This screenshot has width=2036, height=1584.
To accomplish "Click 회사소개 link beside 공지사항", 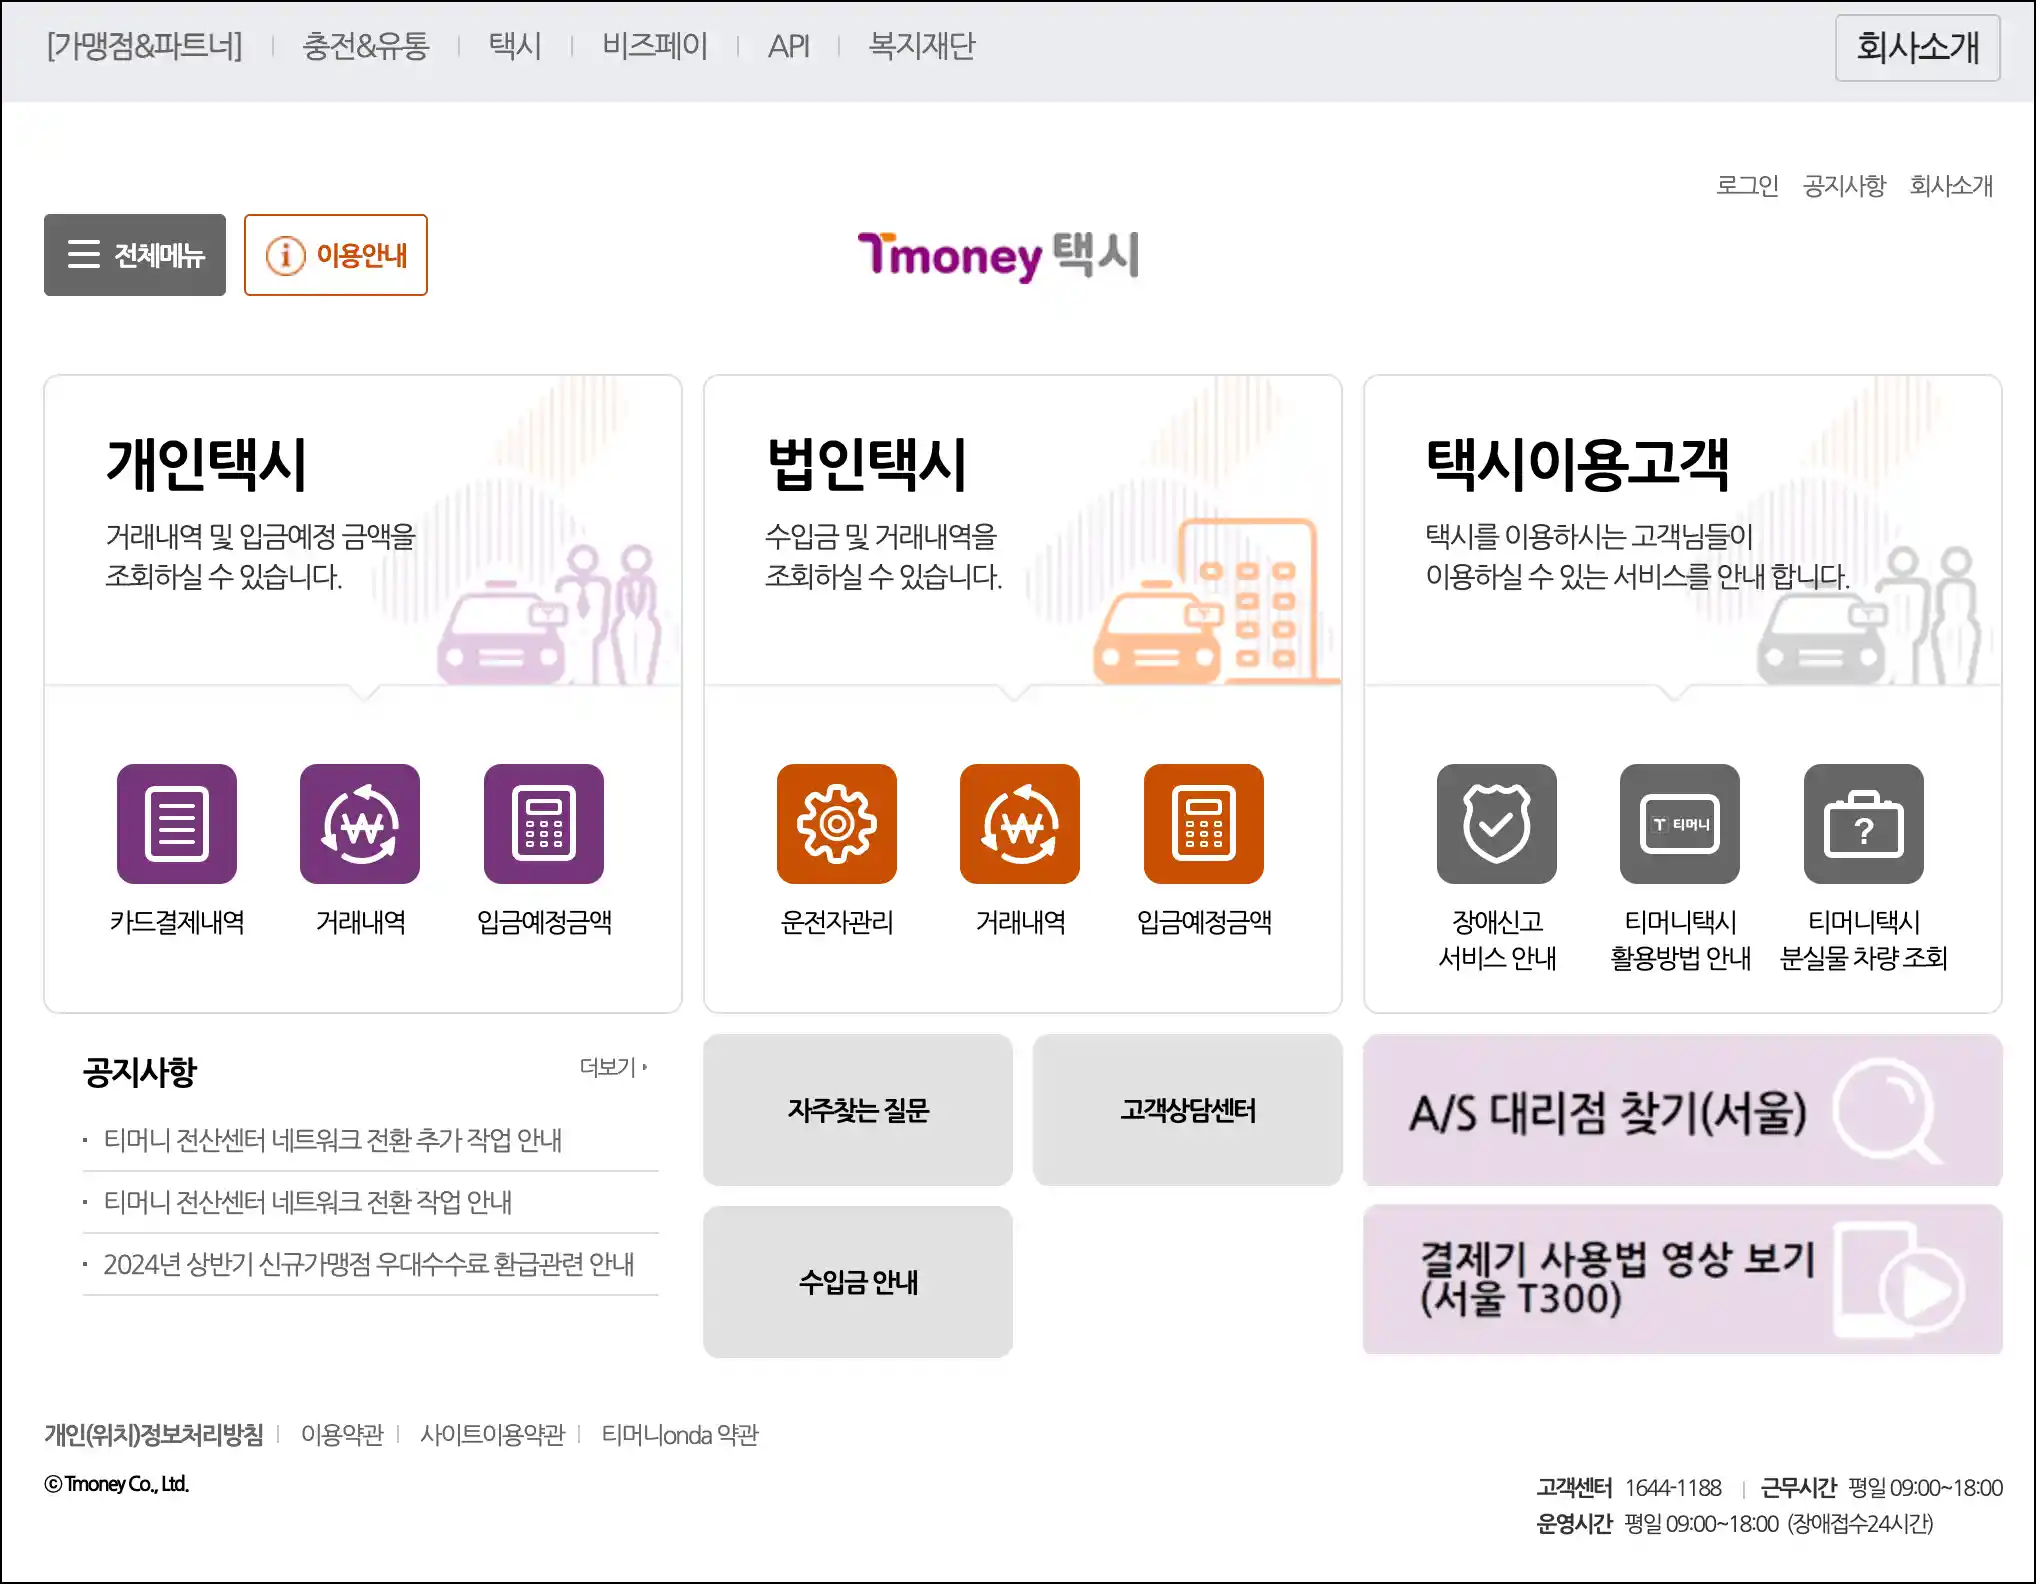I will coord(1951,185).
